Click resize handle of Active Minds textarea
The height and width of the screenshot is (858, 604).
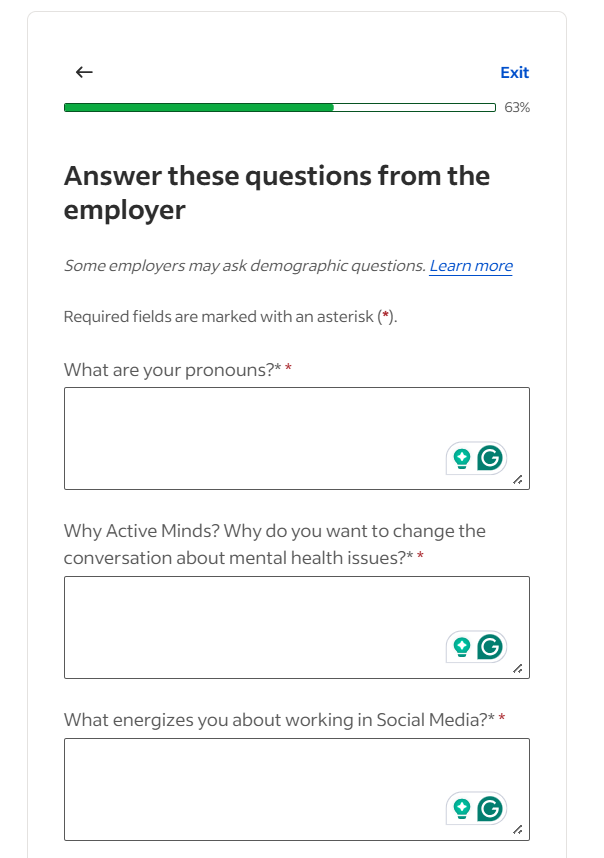[518, 669]
